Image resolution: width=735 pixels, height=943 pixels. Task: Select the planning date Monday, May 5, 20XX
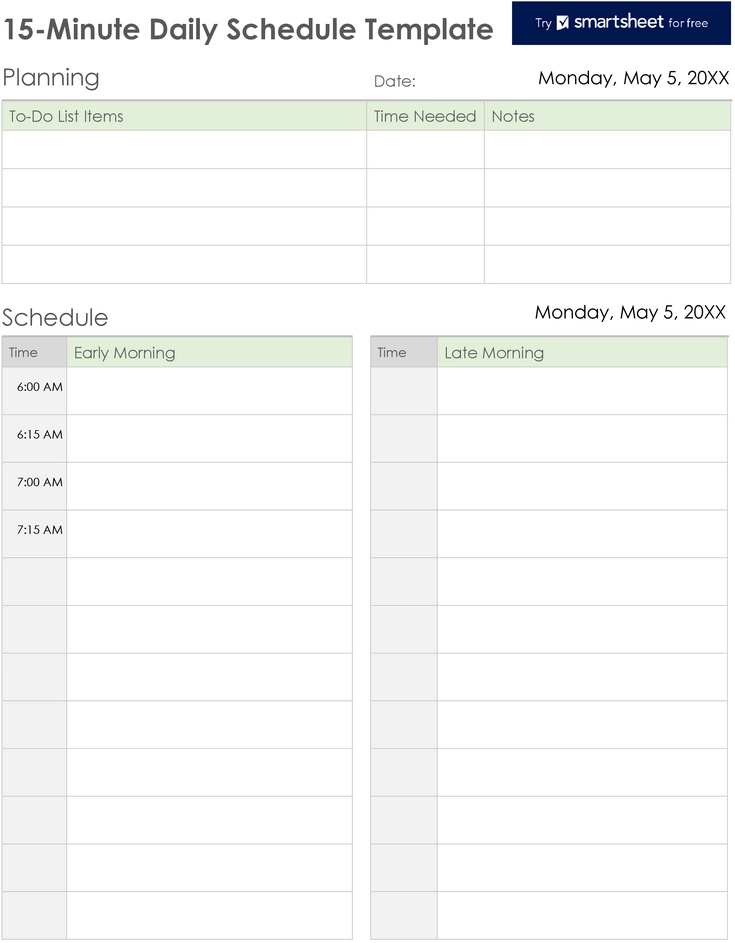pyautogui.click(x=633, y=78)
